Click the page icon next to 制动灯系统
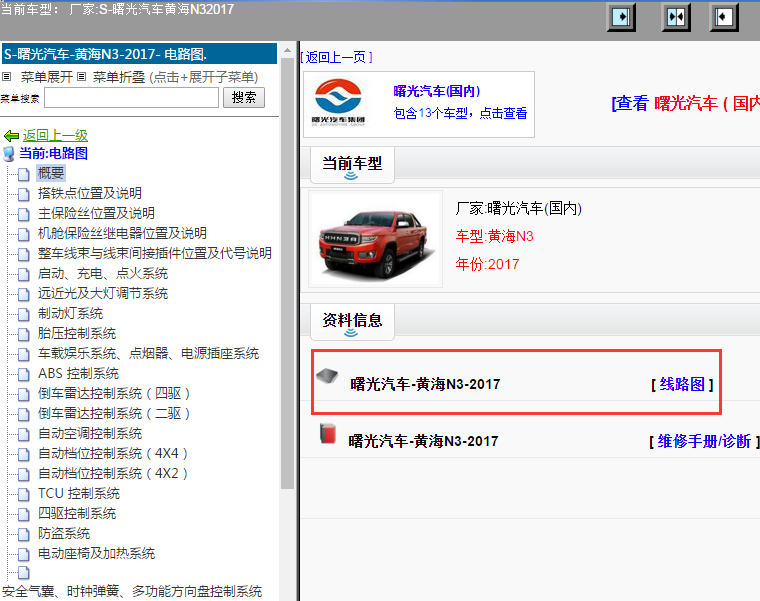 [24, 314]
